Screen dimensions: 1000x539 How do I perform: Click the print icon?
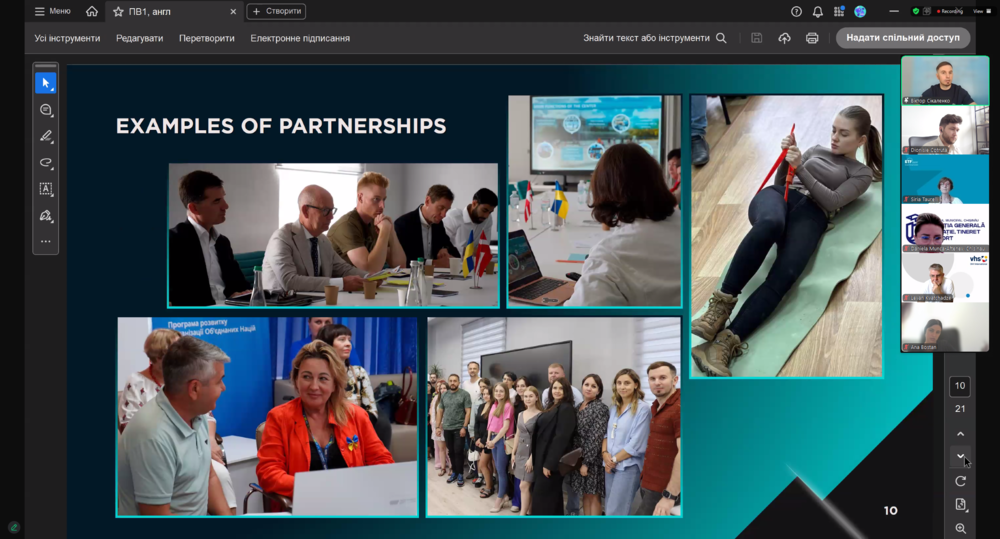(812, 38)
